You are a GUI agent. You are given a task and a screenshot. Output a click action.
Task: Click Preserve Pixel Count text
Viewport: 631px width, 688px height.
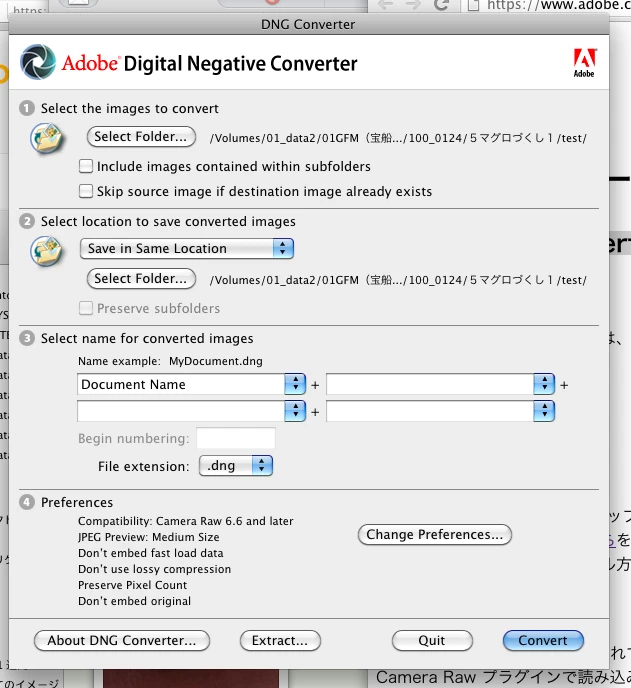point(133,585)
